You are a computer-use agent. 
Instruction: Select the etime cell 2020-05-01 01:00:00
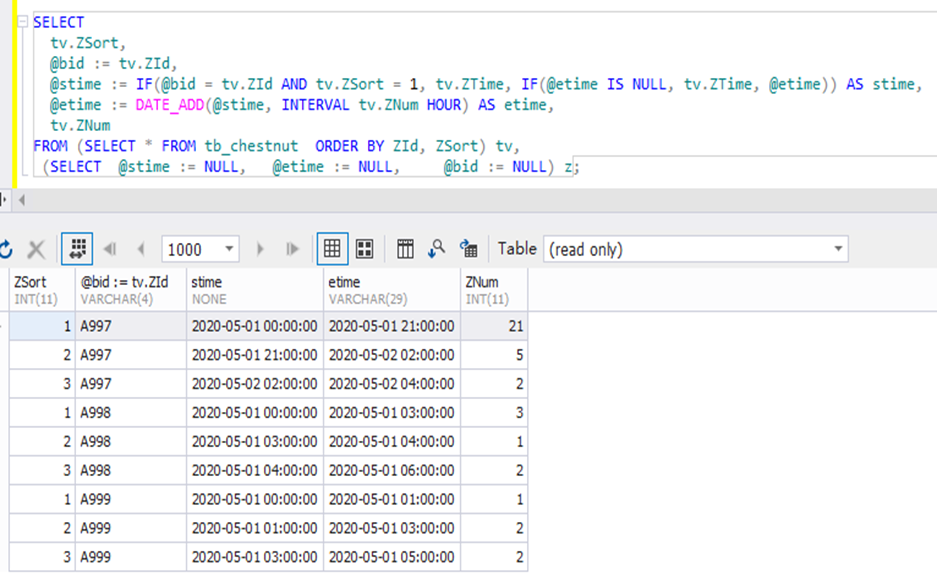[x=392, y=499]
